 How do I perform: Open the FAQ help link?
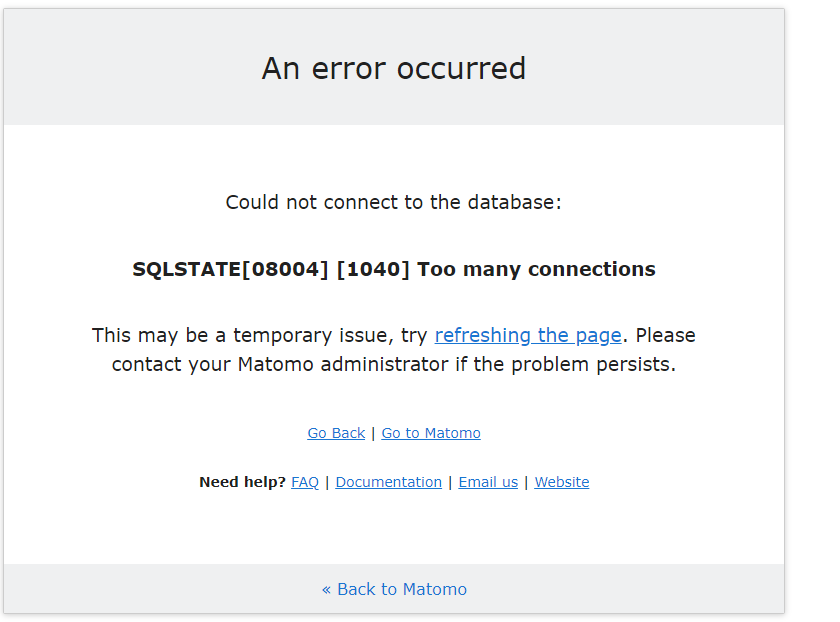pos(305,482)
